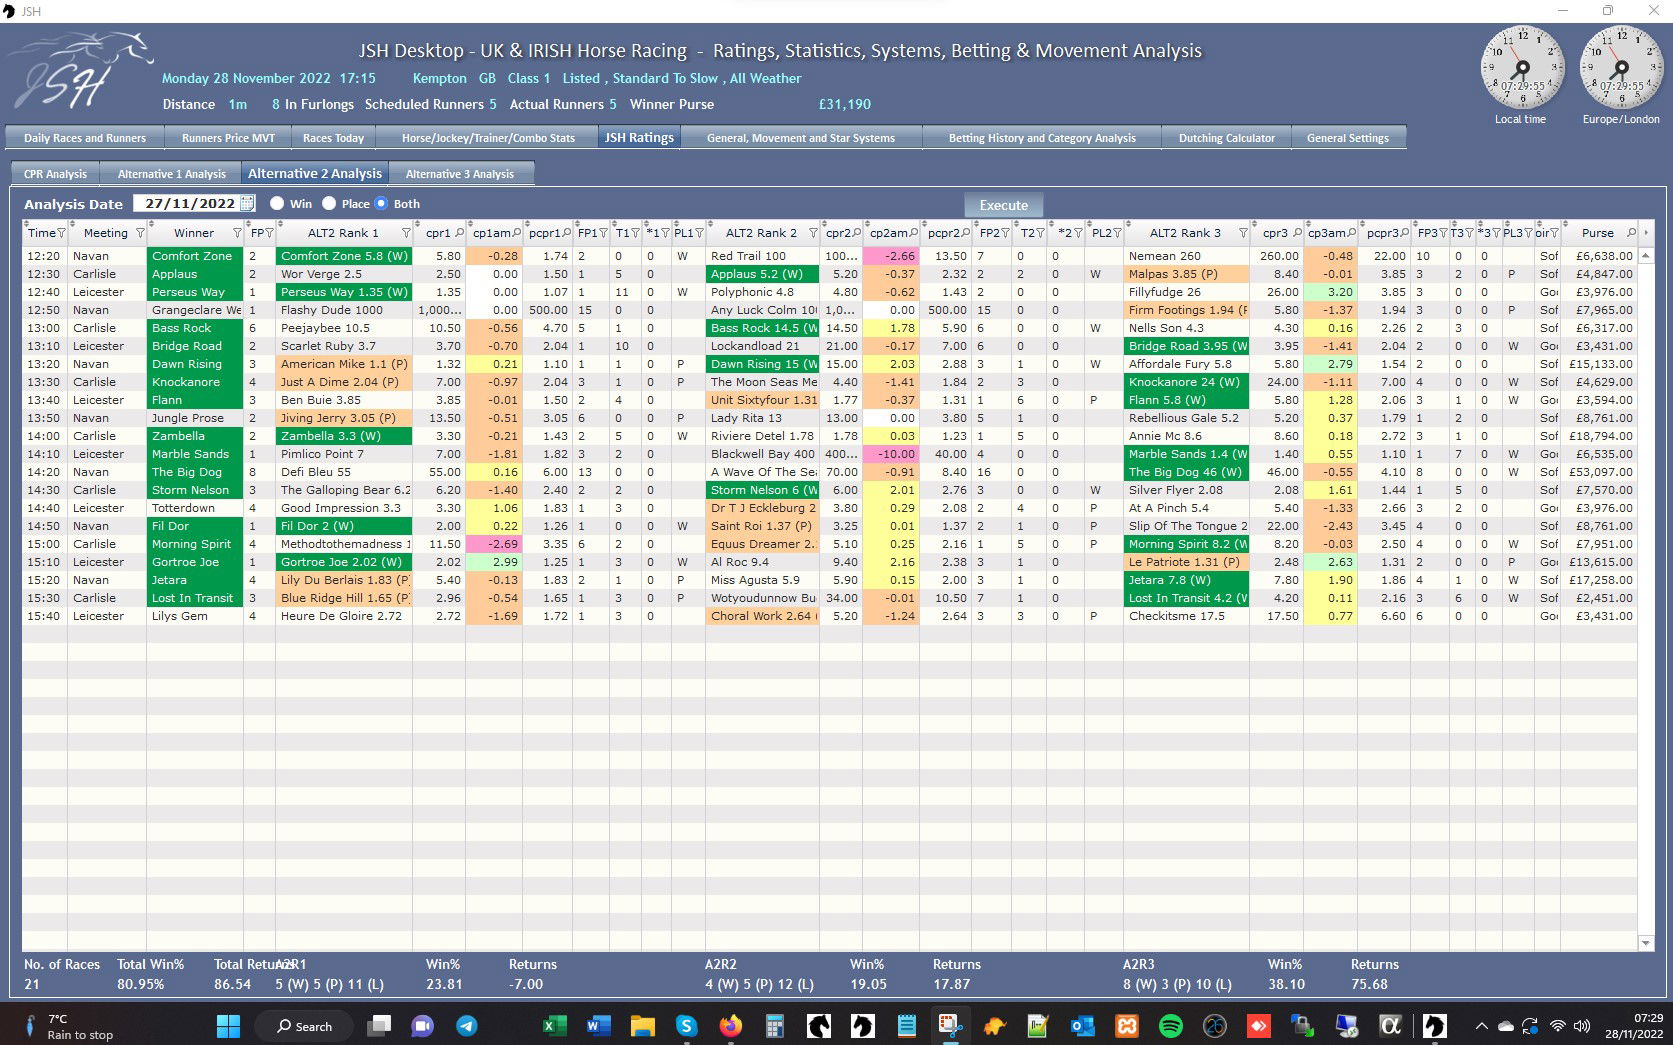Image resolution: width=1673 pixels, height=1045 pixels.
Task: Select the Win radio button
Action: coord(277,203)
